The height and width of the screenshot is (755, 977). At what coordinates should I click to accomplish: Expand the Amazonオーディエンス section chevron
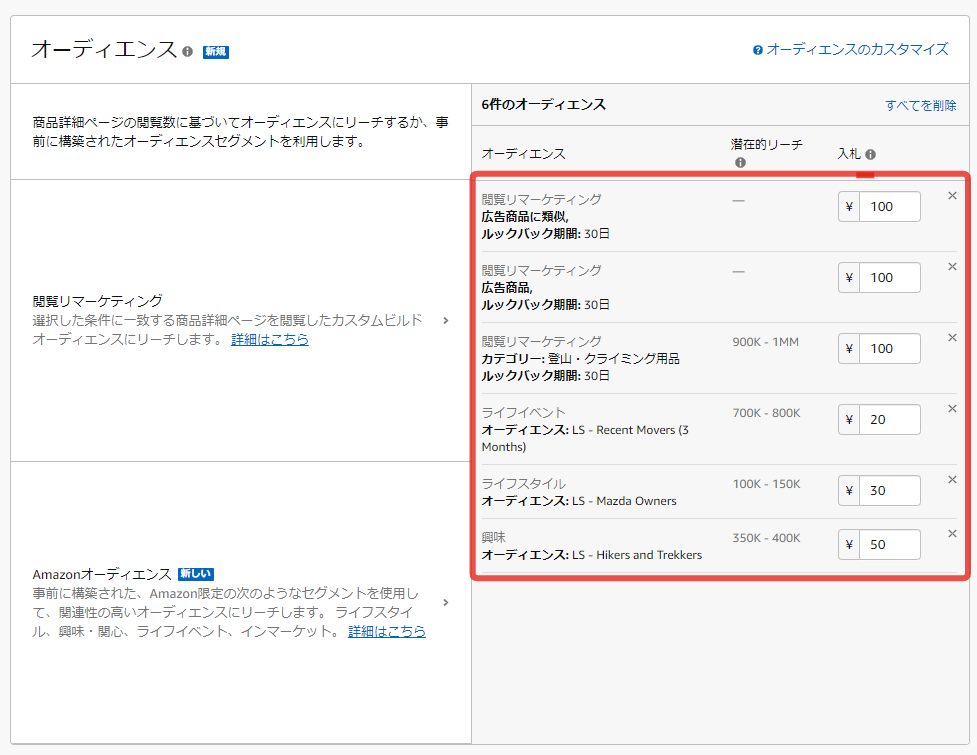pyautogui.click(x=445, y=602)
